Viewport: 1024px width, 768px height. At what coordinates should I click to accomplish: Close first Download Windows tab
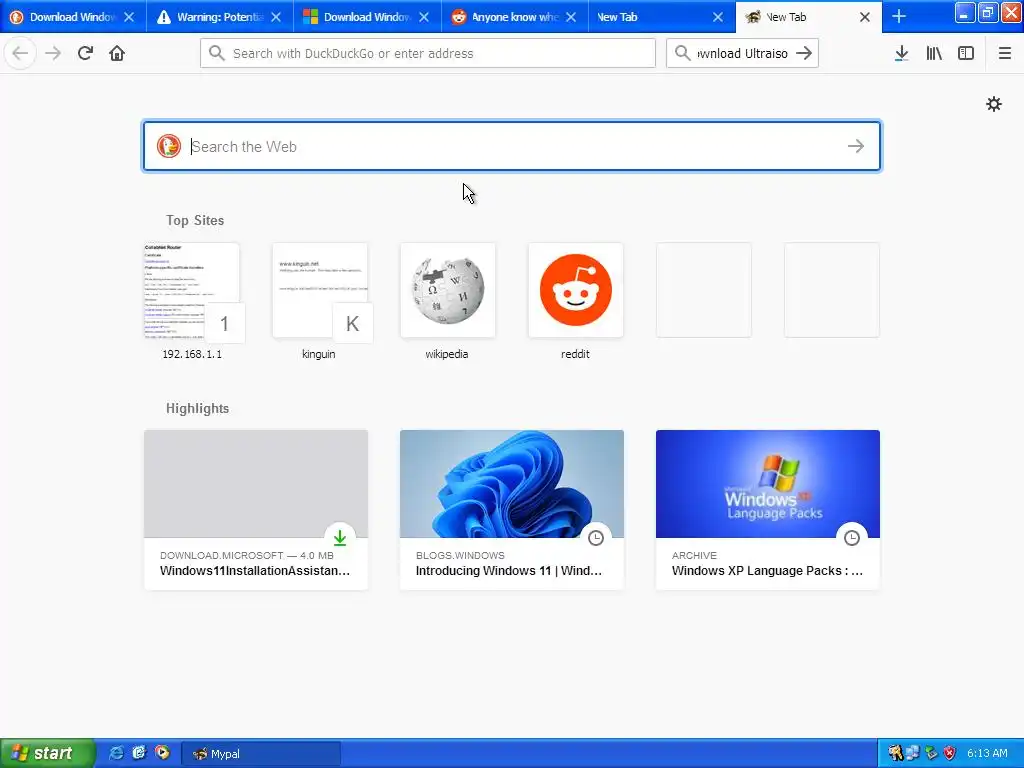pos(129,17)
